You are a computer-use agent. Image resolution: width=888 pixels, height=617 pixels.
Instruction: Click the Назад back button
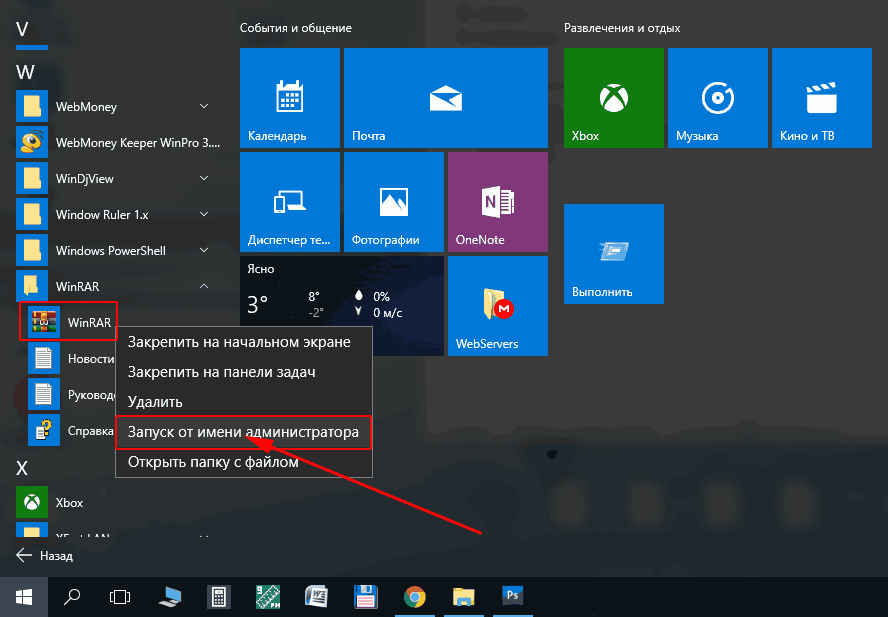44,556
